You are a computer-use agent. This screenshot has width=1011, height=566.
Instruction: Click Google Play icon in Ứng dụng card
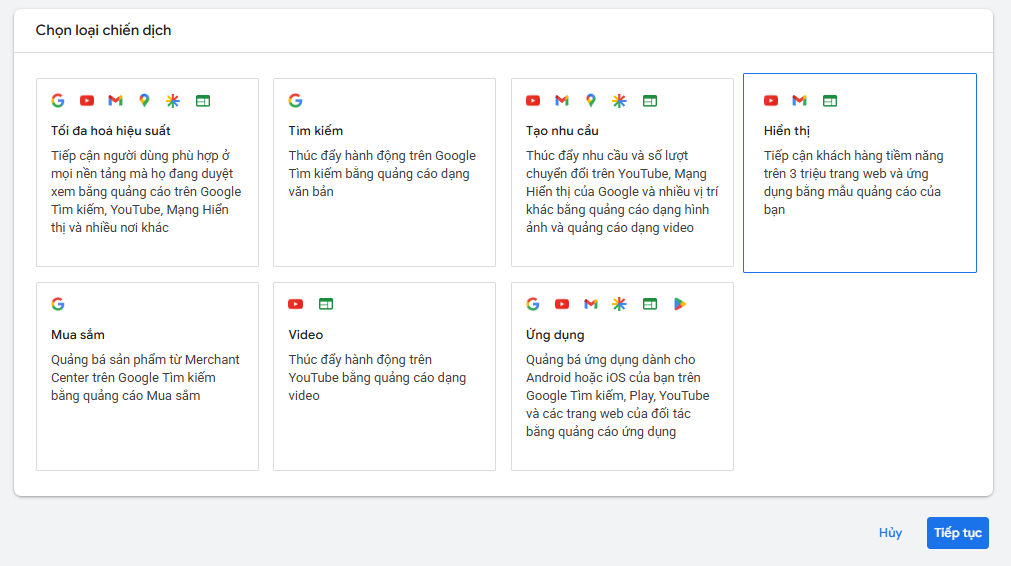point(680,304)
